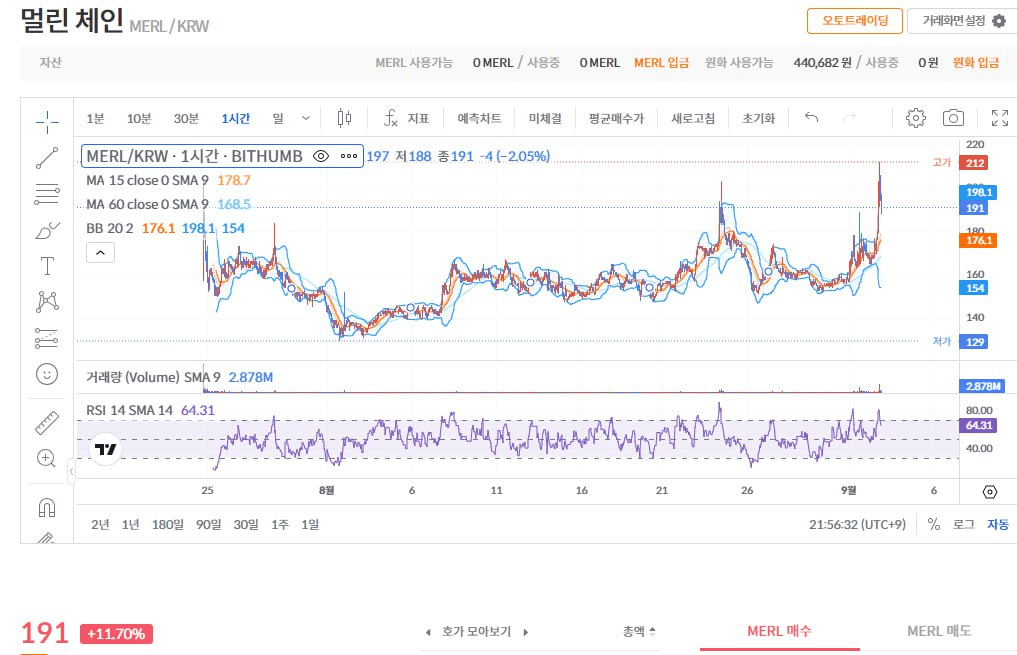The image size is (1017, 655).
Task: Set chart range to 2년
Action: tap(100, 524)
